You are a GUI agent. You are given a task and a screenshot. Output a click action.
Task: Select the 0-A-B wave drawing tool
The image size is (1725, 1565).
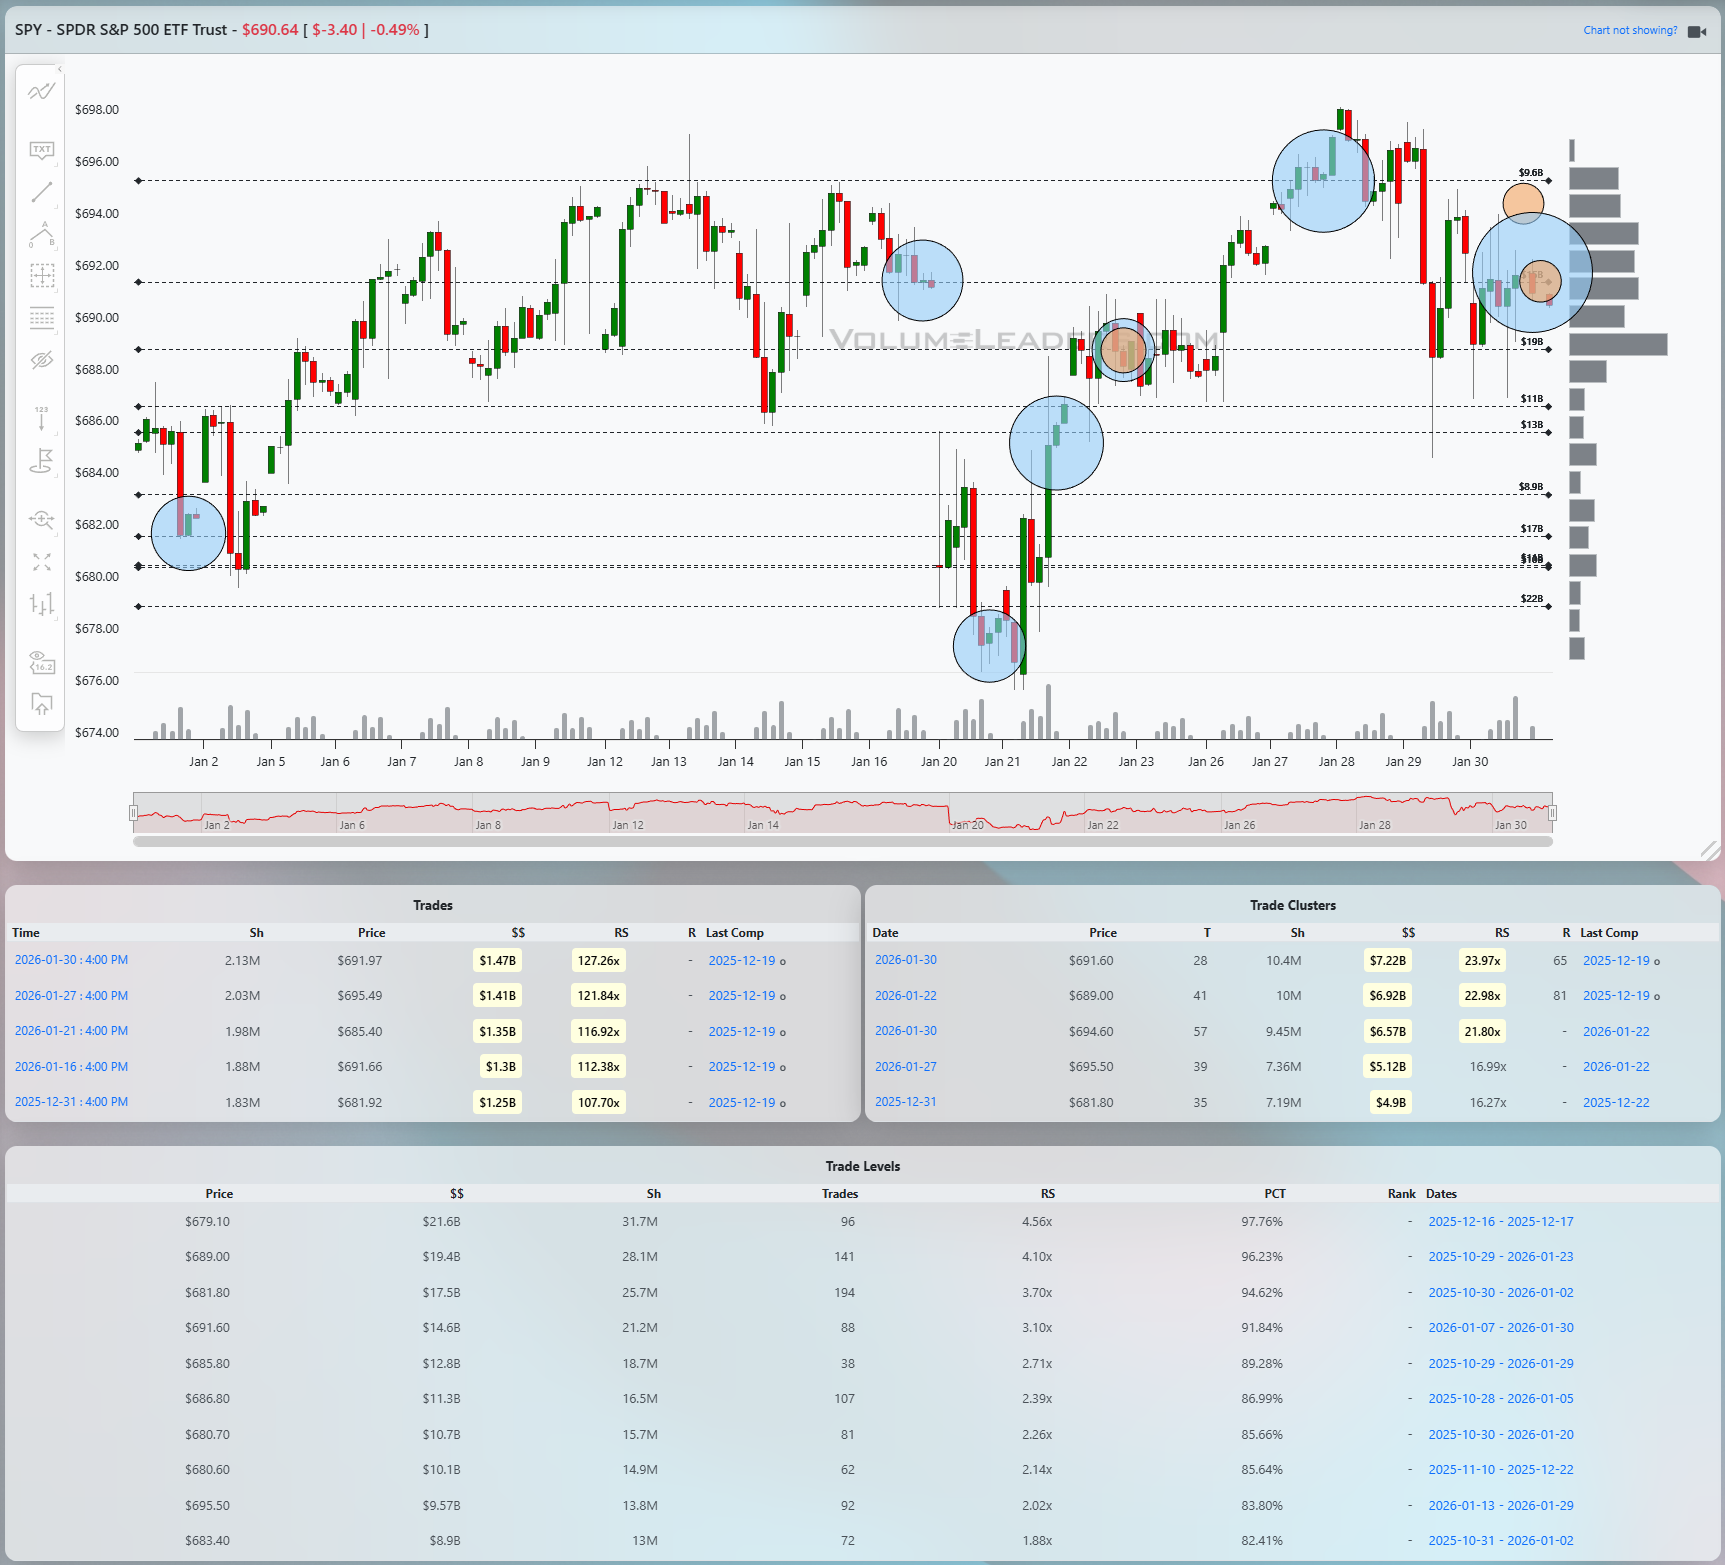tap(41, 234)
